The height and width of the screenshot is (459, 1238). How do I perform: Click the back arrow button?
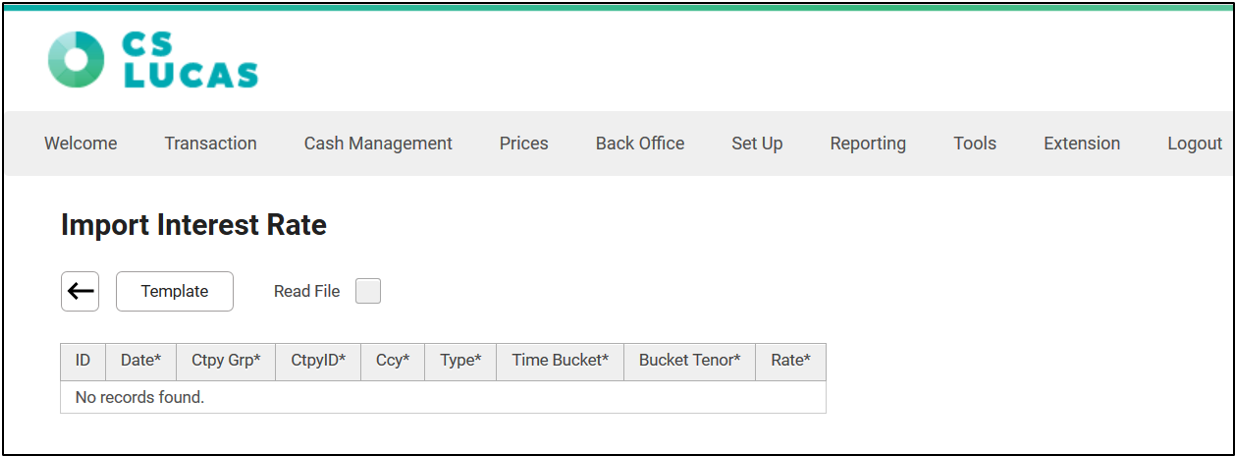[x=80, y=291]
